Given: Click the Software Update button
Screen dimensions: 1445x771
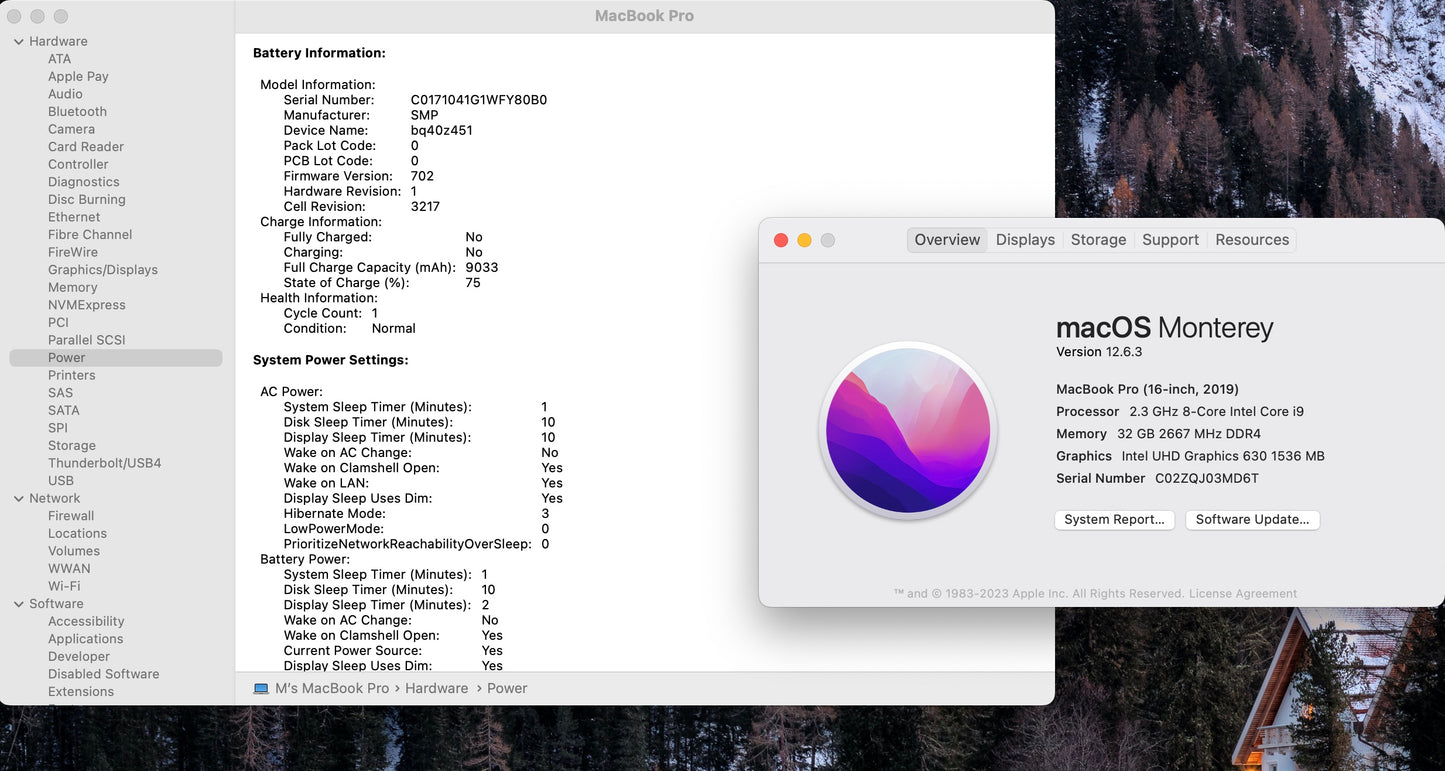Looking at the screenshot, I should [1252, 520].
